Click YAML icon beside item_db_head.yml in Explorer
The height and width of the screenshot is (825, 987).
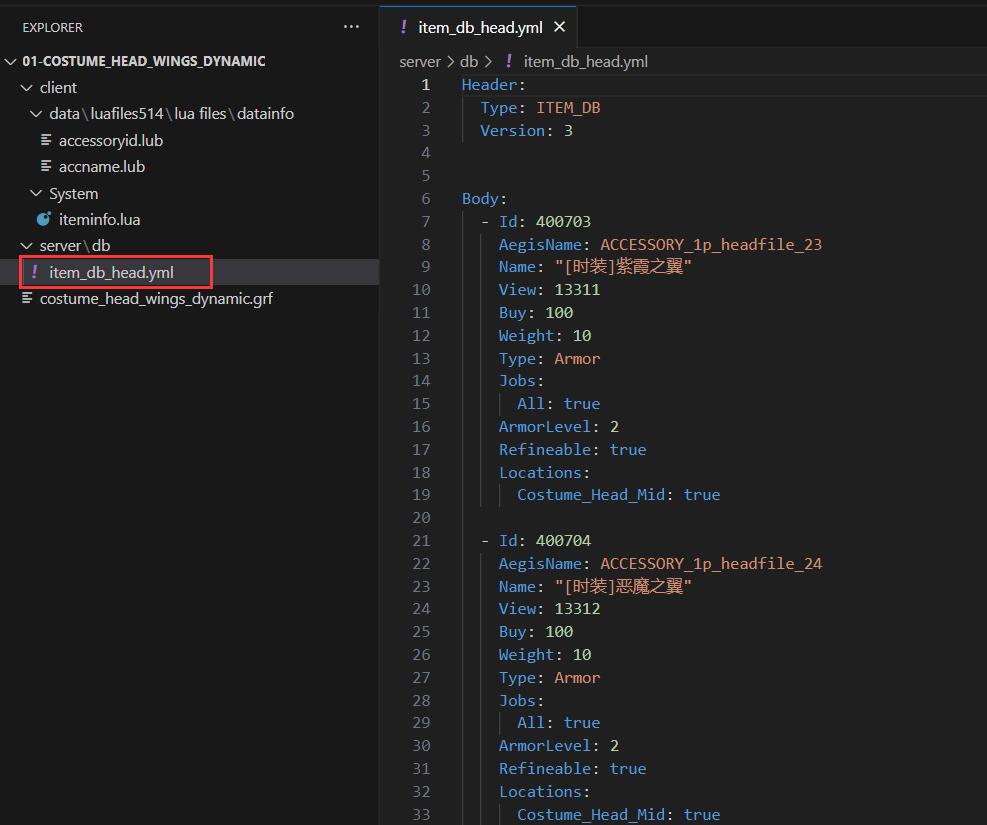click(x=35, y=272)
